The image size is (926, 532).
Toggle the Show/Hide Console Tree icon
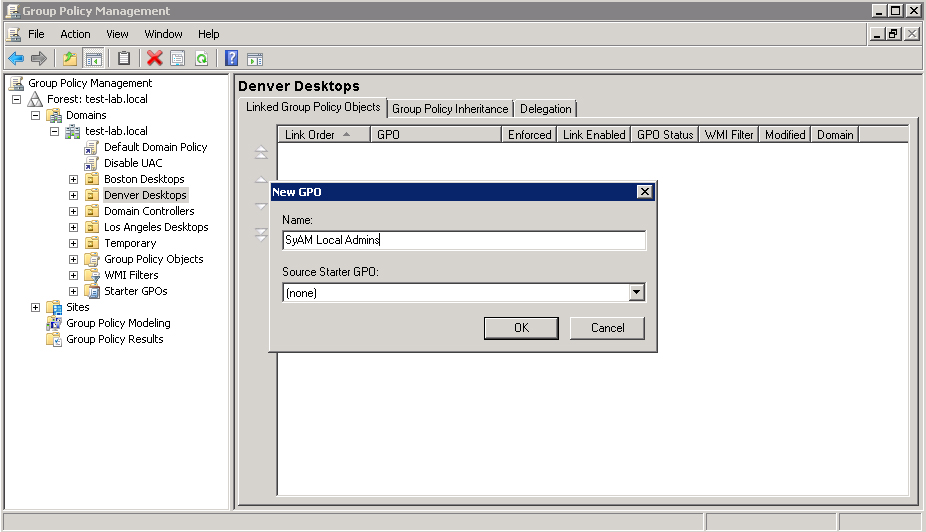pos(93,59)
